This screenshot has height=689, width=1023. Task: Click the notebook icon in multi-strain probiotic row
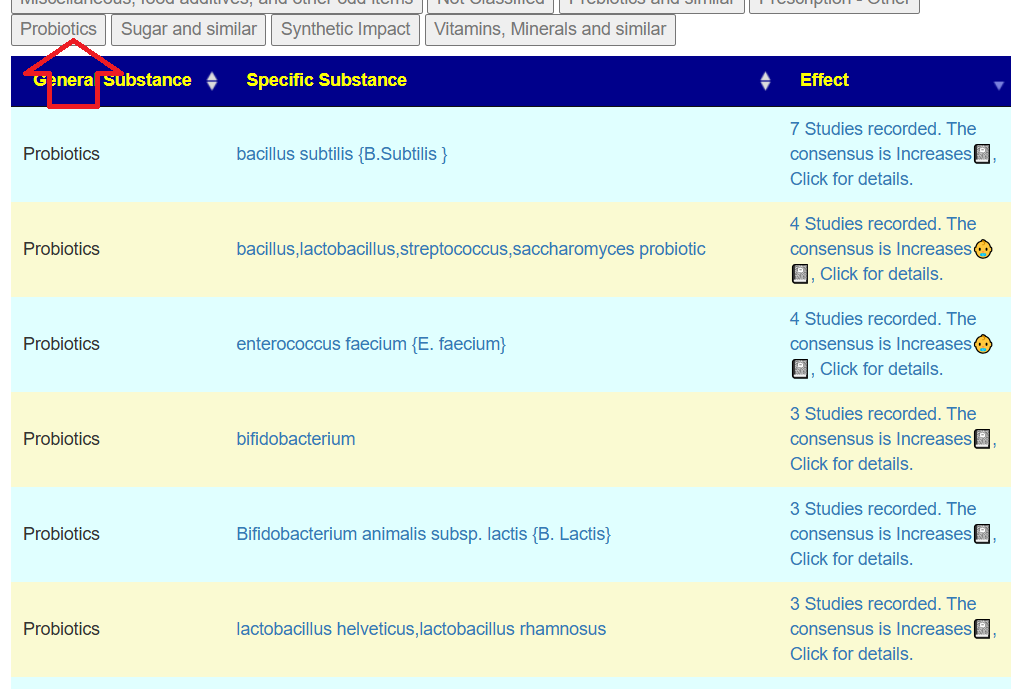point(800,274)
